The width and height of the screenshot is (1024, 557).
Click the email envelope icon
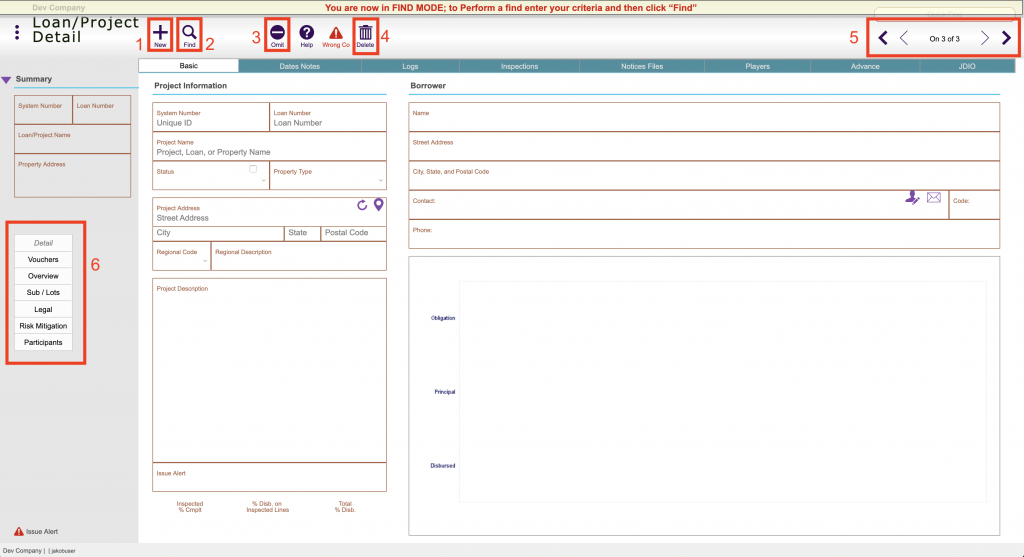click(x=934, y=197)
